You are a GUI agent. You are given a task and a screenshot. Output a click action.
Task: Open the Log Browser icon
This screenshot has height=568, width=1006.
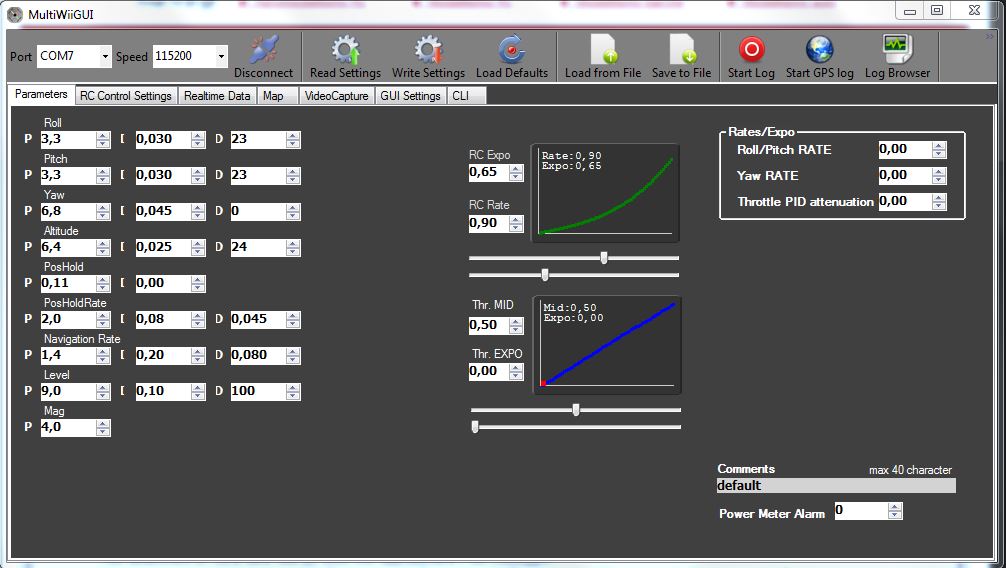click(x=896, y=49)
